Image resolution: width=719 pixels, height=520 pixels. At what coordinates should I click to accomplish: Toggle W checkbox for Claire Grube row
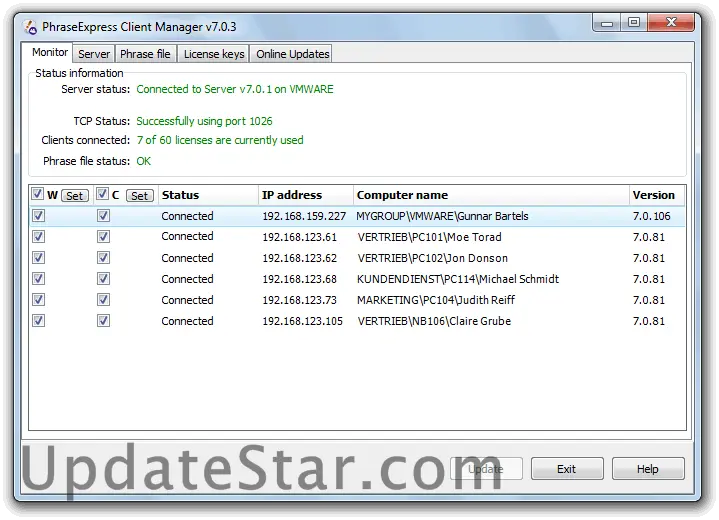pyautogui.click(x=39, y=321)
